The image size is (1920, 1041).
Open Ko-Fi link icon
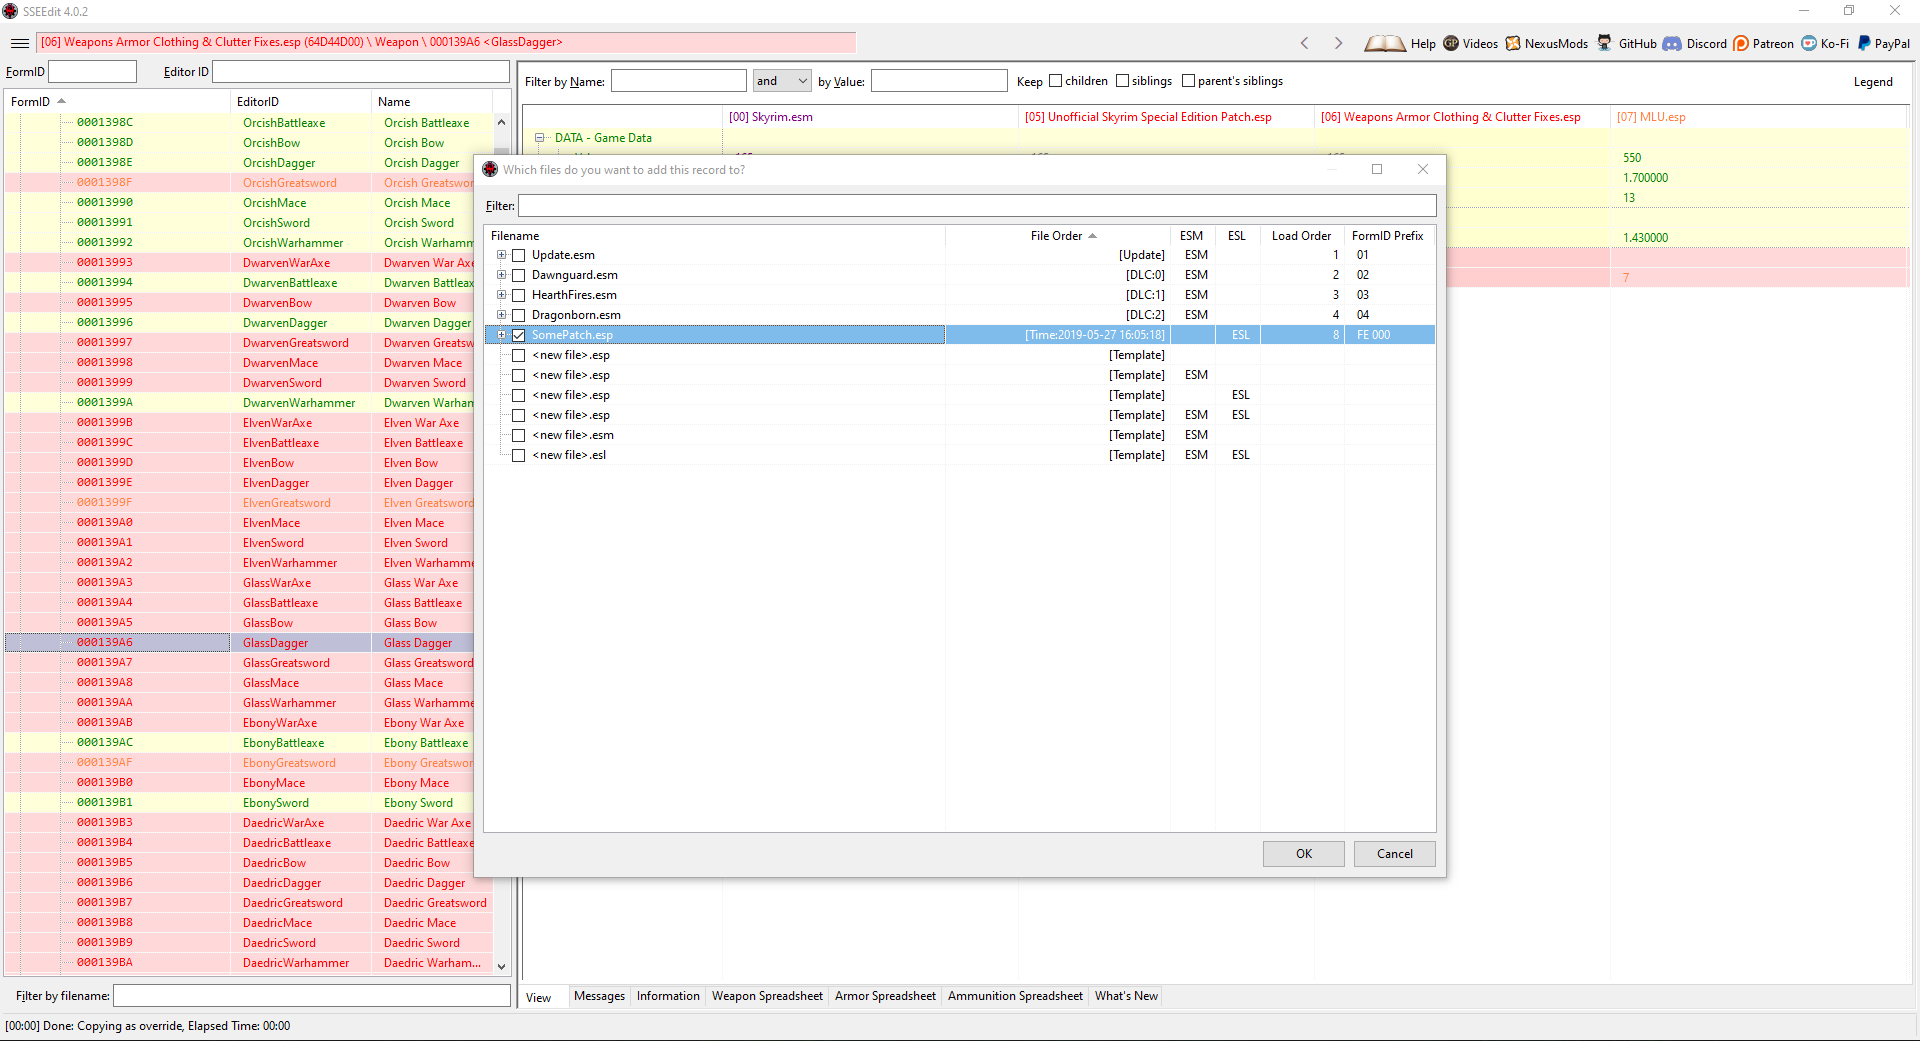[1809, 43]
